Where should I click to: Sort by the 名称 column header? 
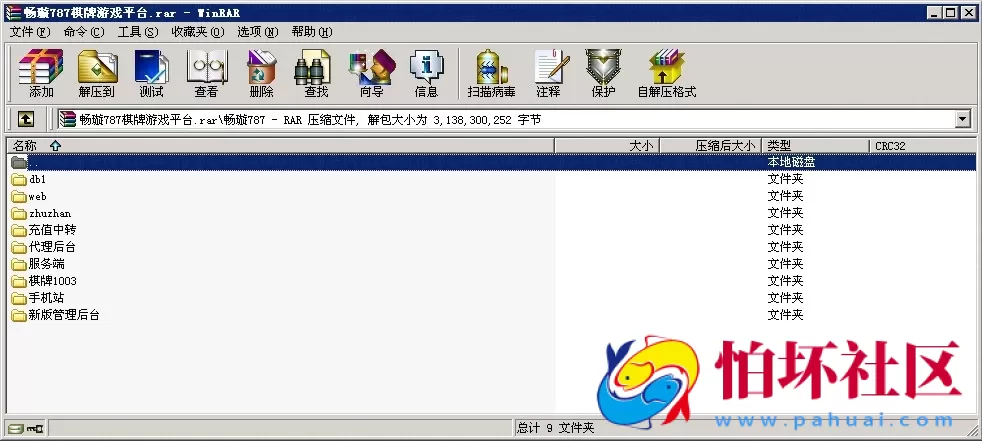coord(280,145)
